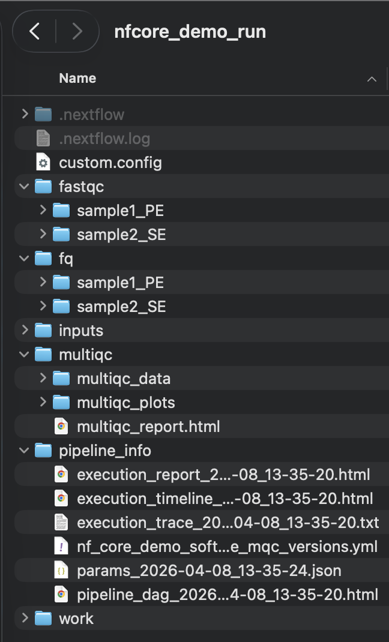
Task: Select the fastqc folder name
Action: (81, 187)
